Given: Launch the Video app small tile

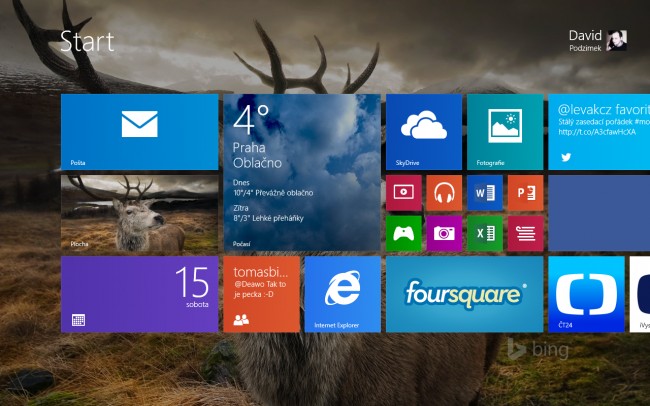Looking at the screenshot, I should click(404, 193).
